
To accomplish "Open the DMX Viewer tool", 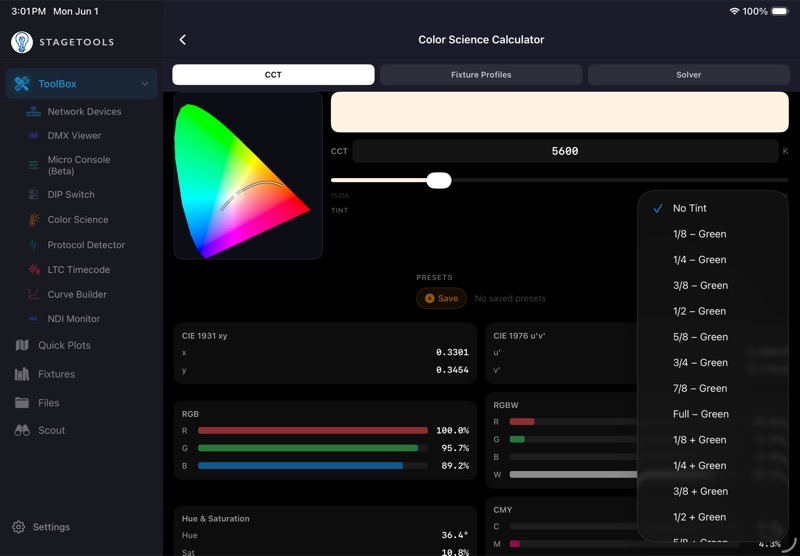I will point(82,136).
